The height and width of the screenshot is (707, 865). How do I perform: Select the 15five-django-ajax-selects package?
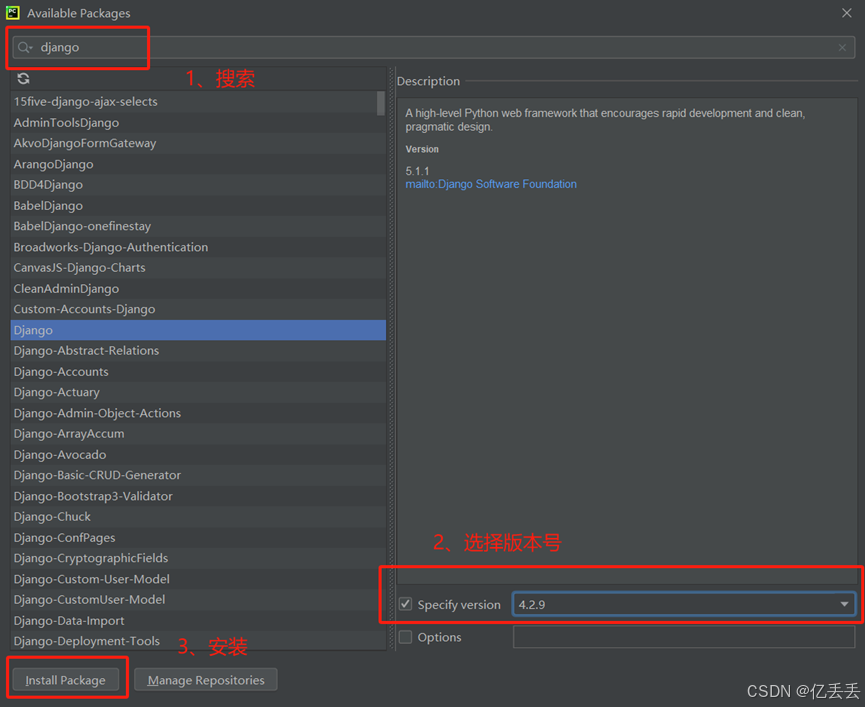tap(198, 101)
